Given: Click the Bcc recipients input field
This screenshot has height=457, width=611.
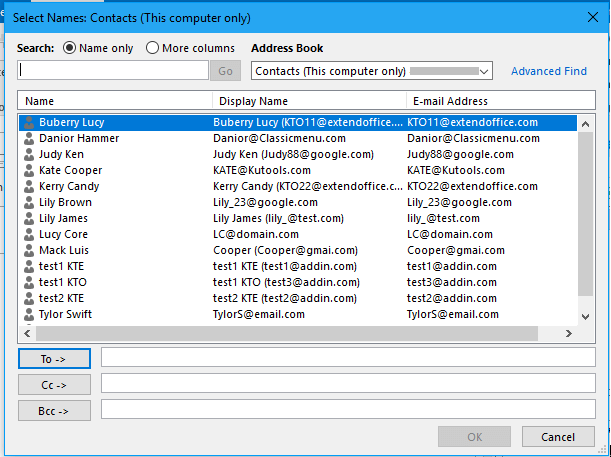Looking at the screenshot, I should [347, 409].
